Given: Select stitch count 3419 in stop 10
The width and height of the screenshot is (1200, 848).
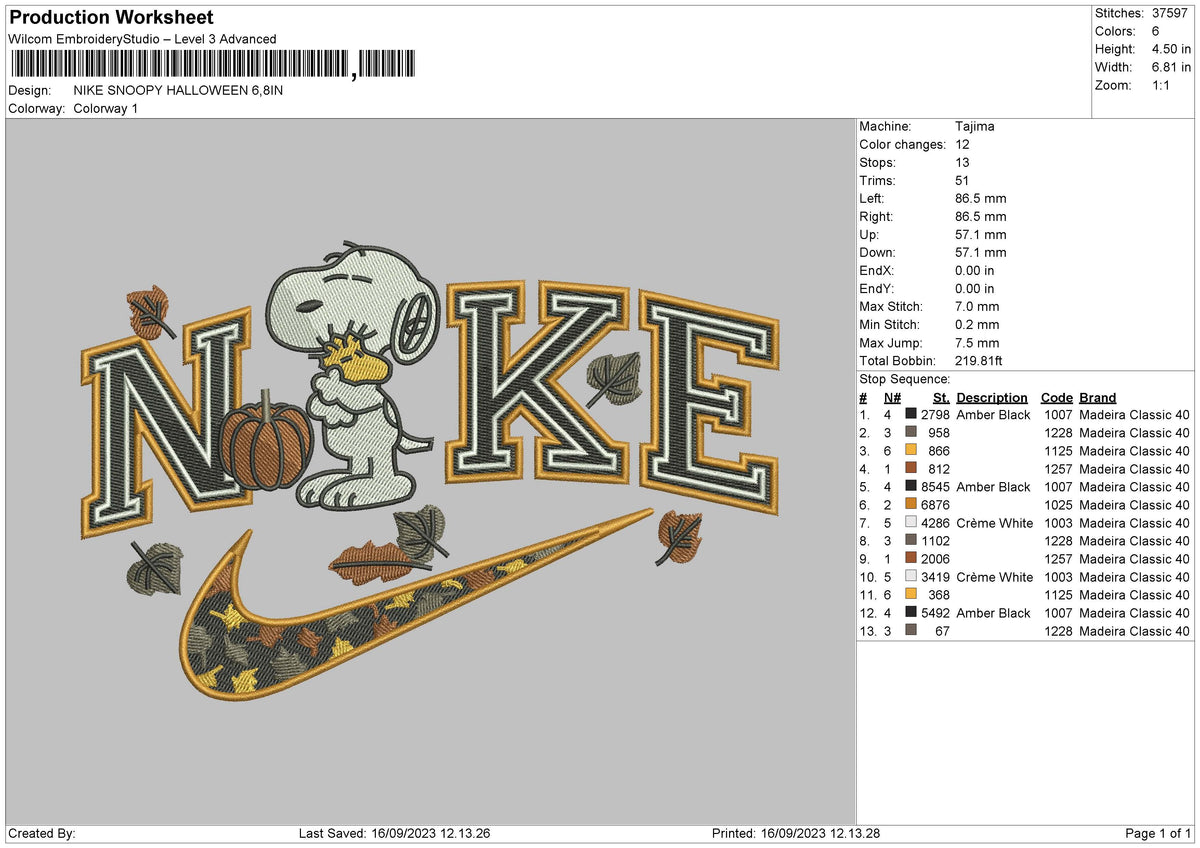Looking at the screenshot, I should (x=935, y=576).
